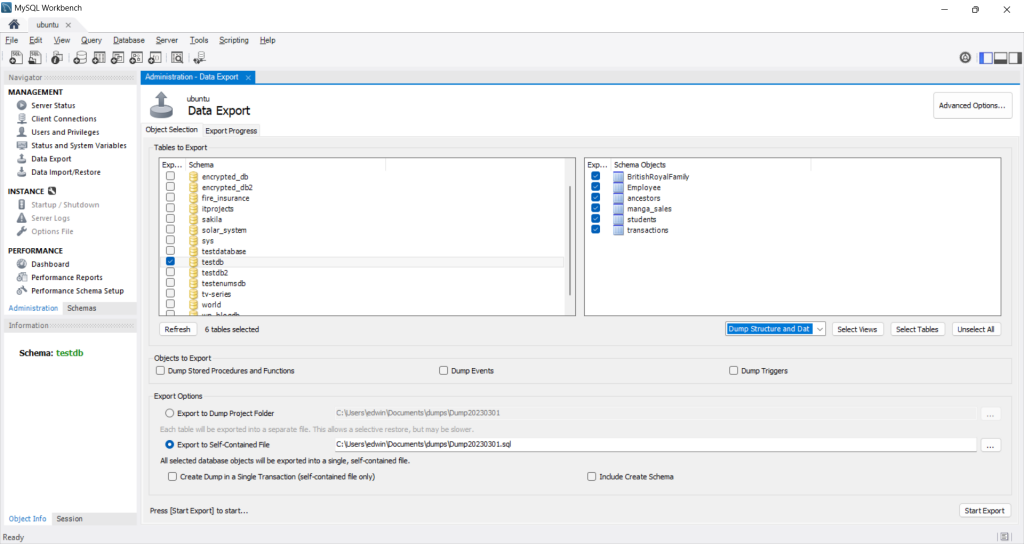Create a new stored procedure toolbar icon
1024x544 pixels.
[136, 58]
